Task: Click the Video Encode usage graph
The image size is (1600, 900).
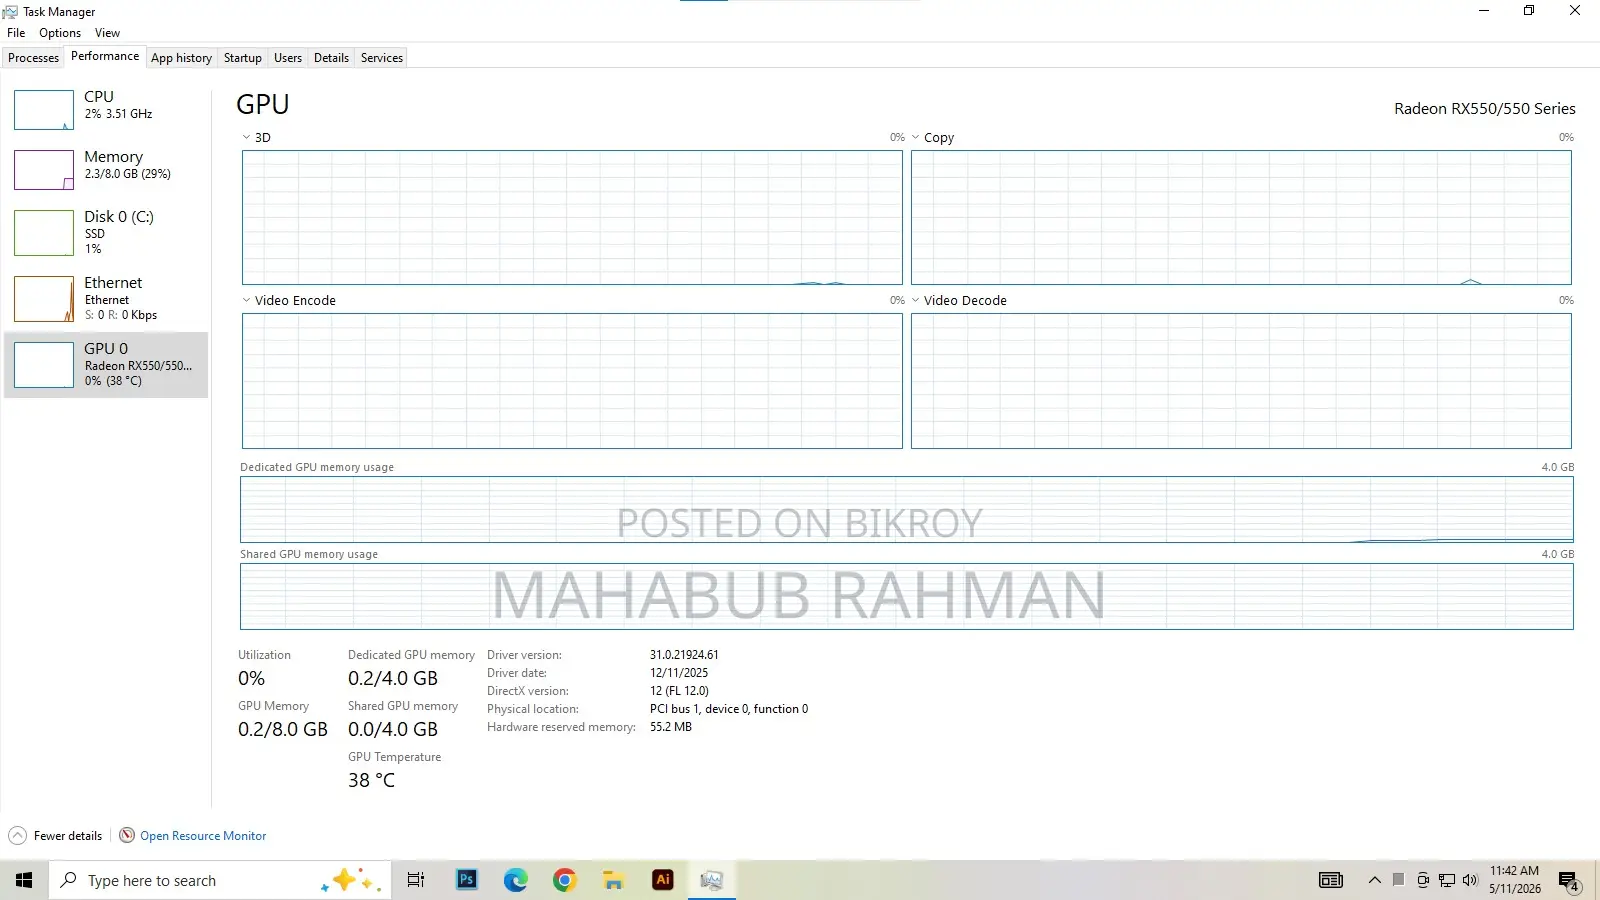Action: (572, 381)
